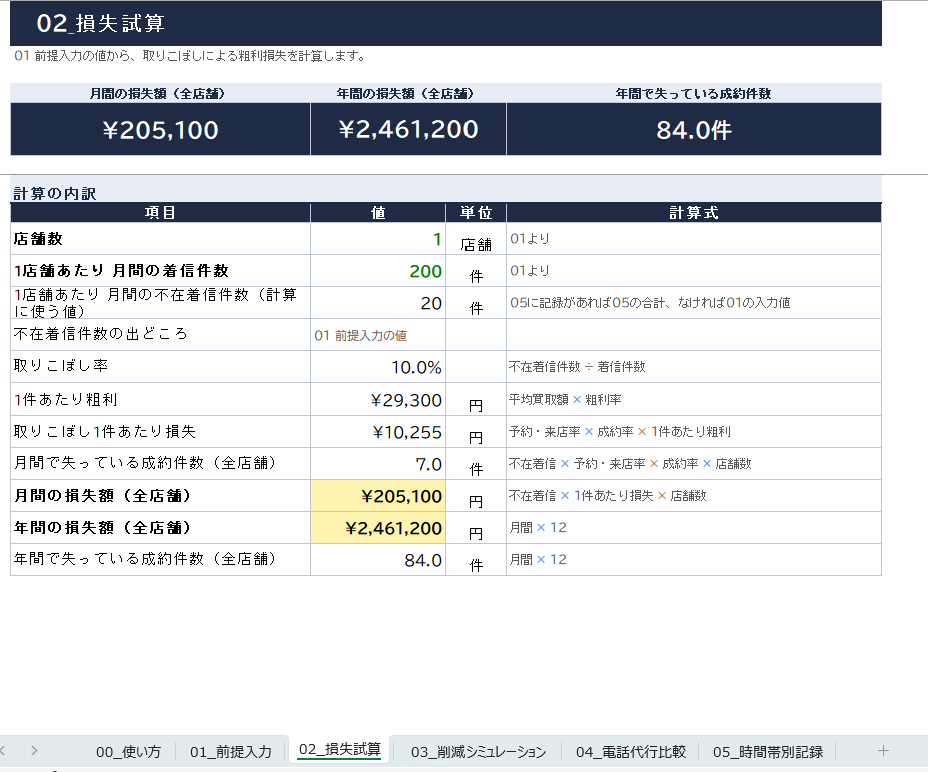The image size is (928, 772).
Task: Select the yellow ¥2,461,200 cell
Action: click(378, 527)
